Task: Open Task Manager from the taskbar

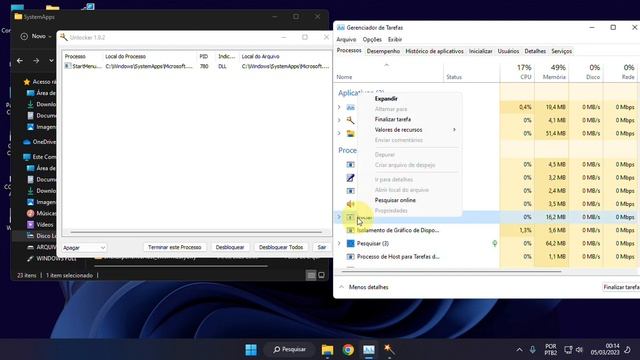Action: click(369, 350)
